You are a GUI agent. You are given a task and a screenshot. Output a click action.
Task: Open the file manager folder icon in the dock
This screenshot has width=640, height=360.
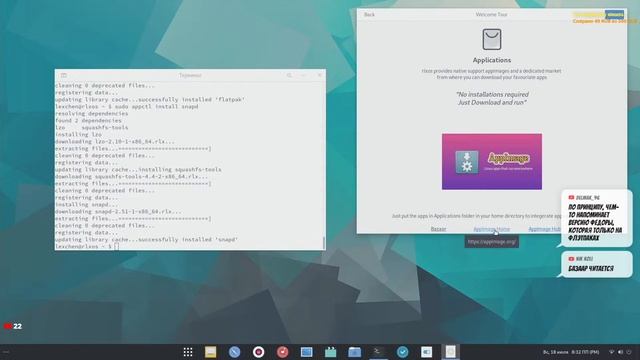(x=354, y=352)
